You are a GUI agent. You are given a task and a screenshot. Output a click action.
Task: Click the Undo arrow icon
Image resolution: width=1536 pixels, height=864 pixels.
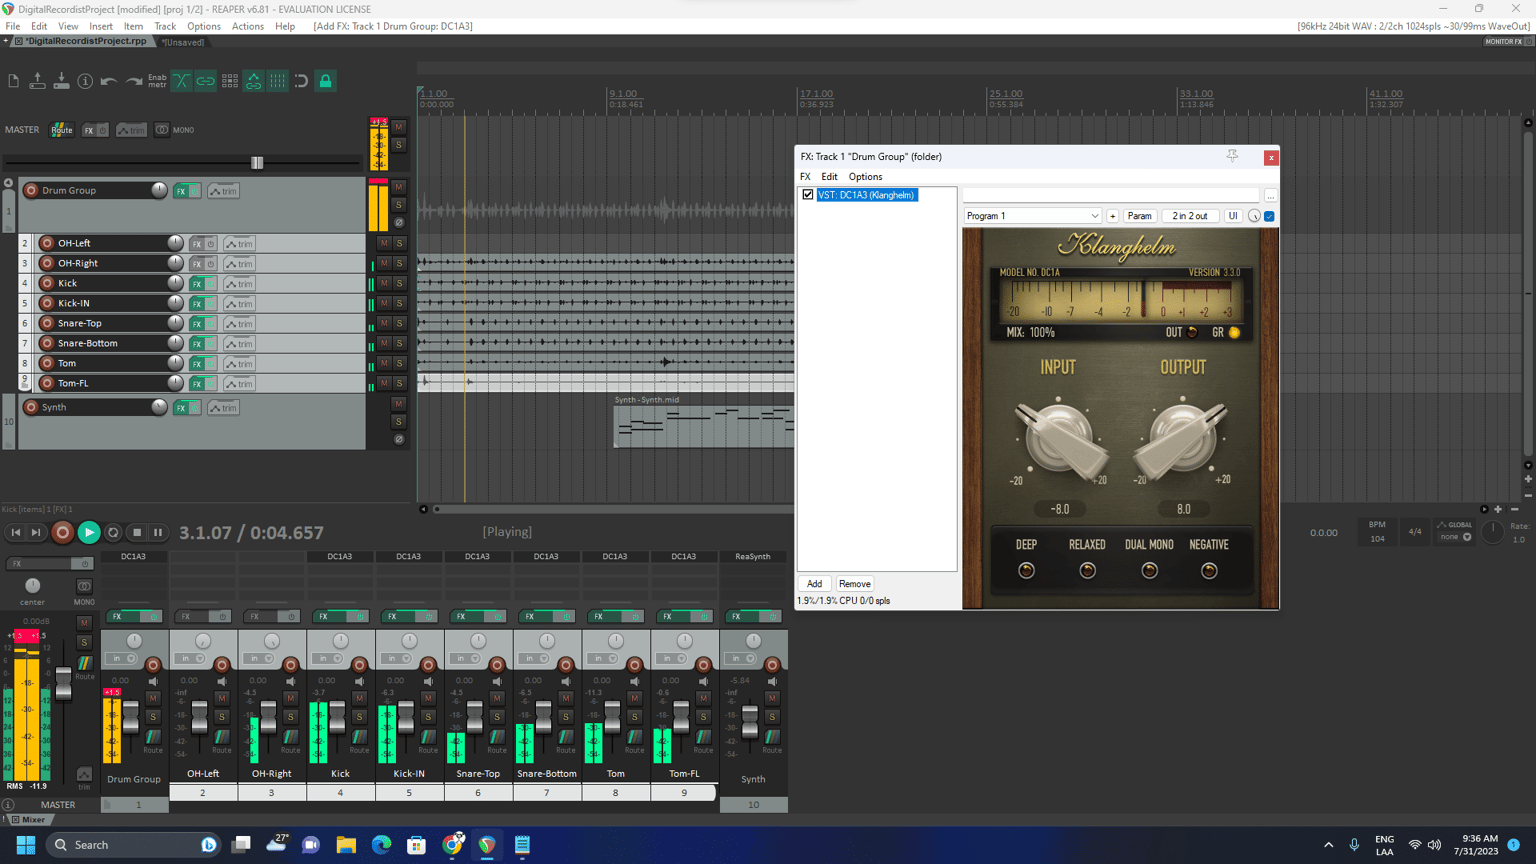point(109,81)
